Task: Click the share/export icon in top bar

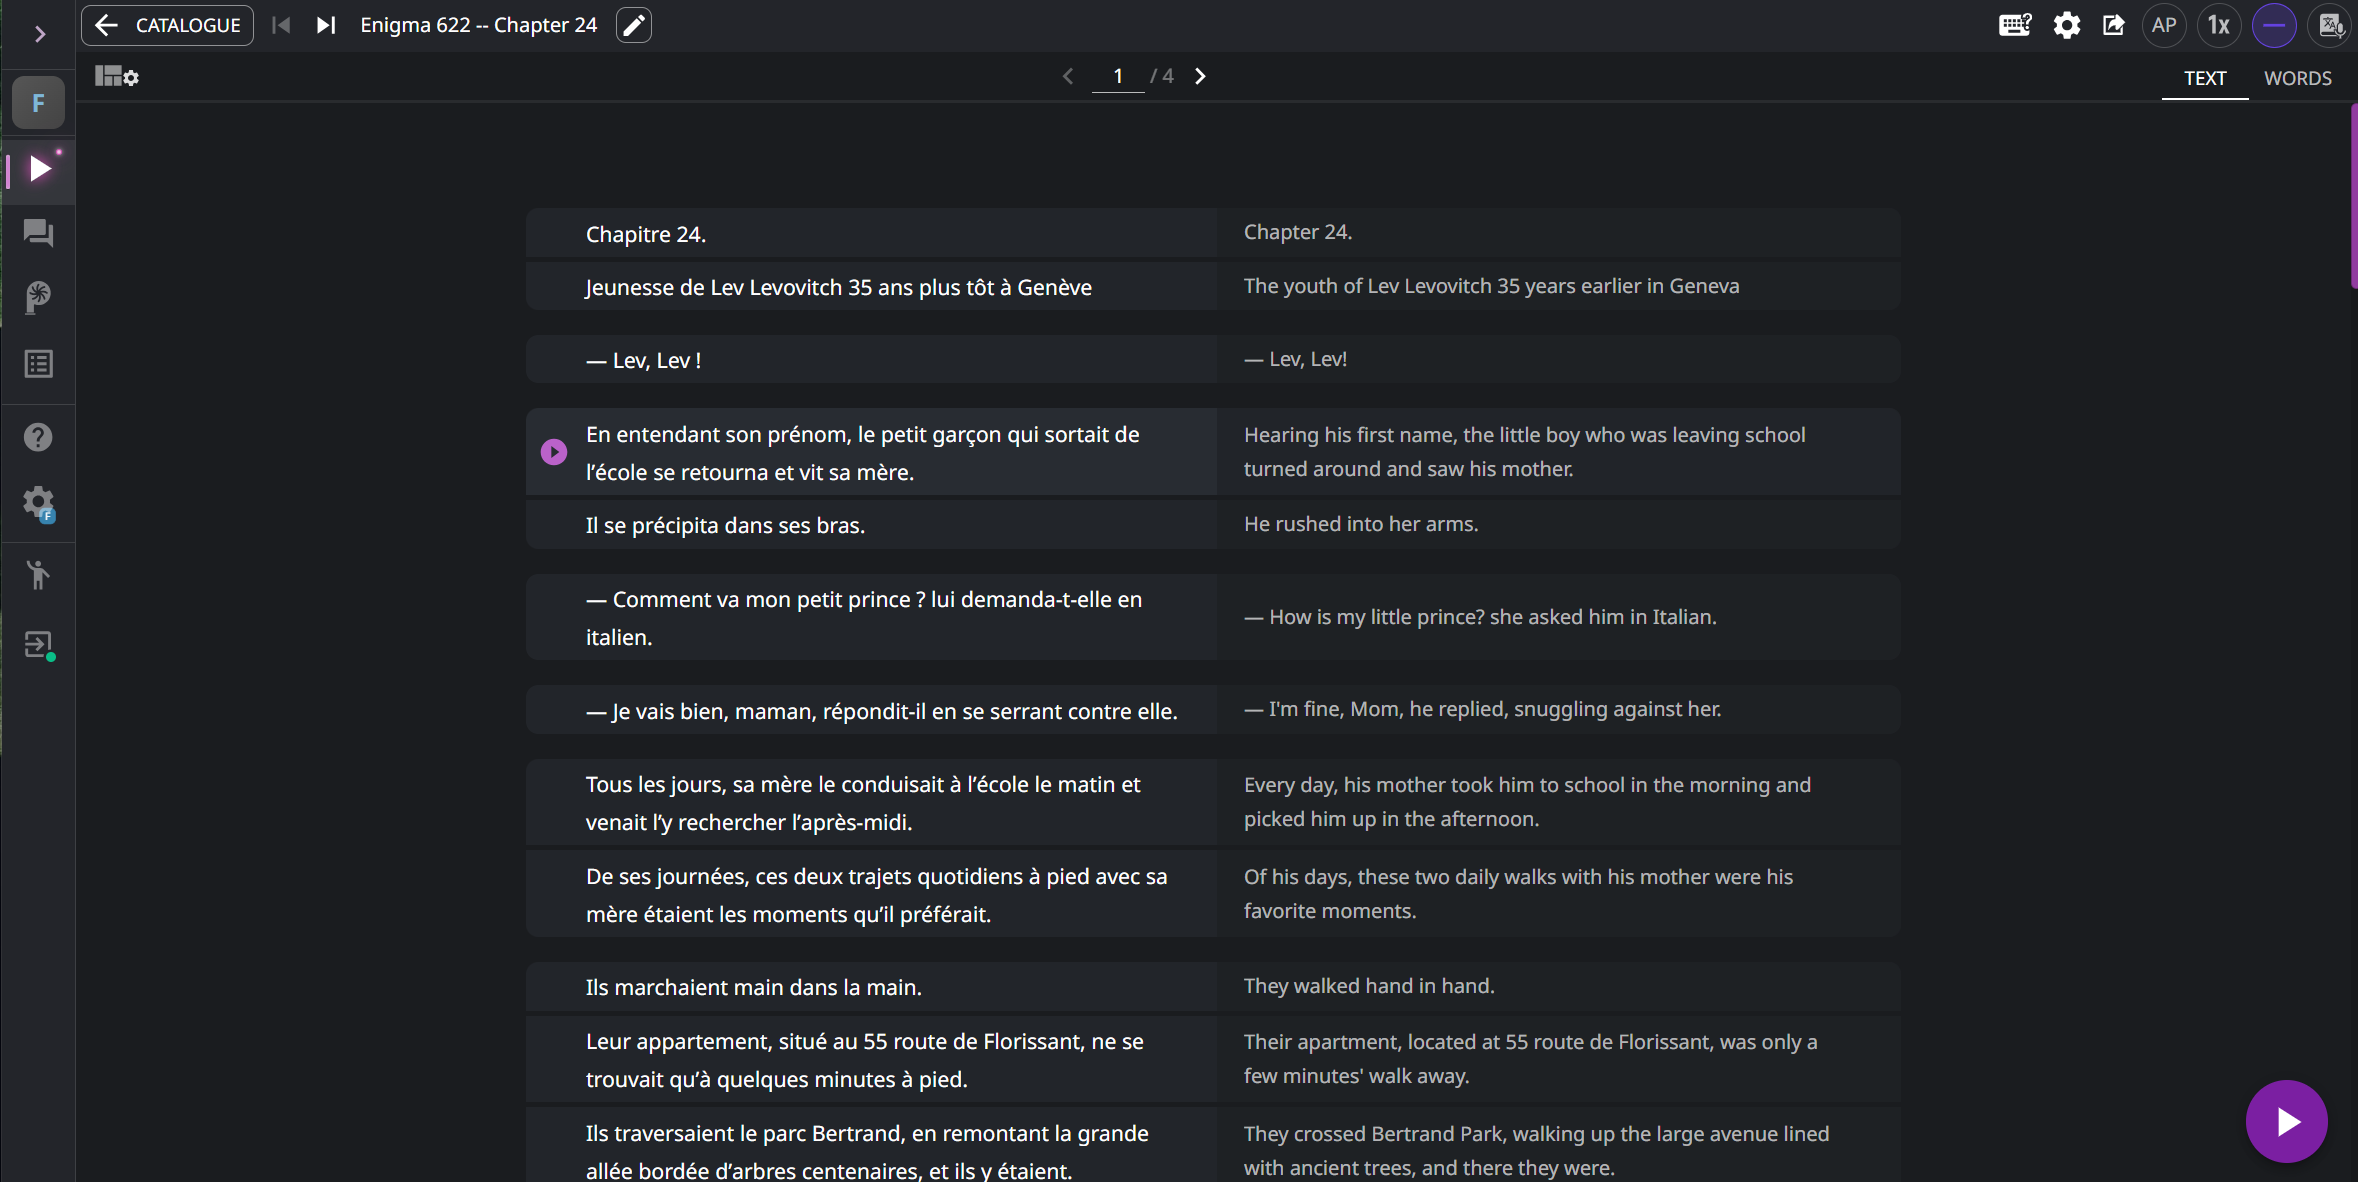Action: point(2113,25)
